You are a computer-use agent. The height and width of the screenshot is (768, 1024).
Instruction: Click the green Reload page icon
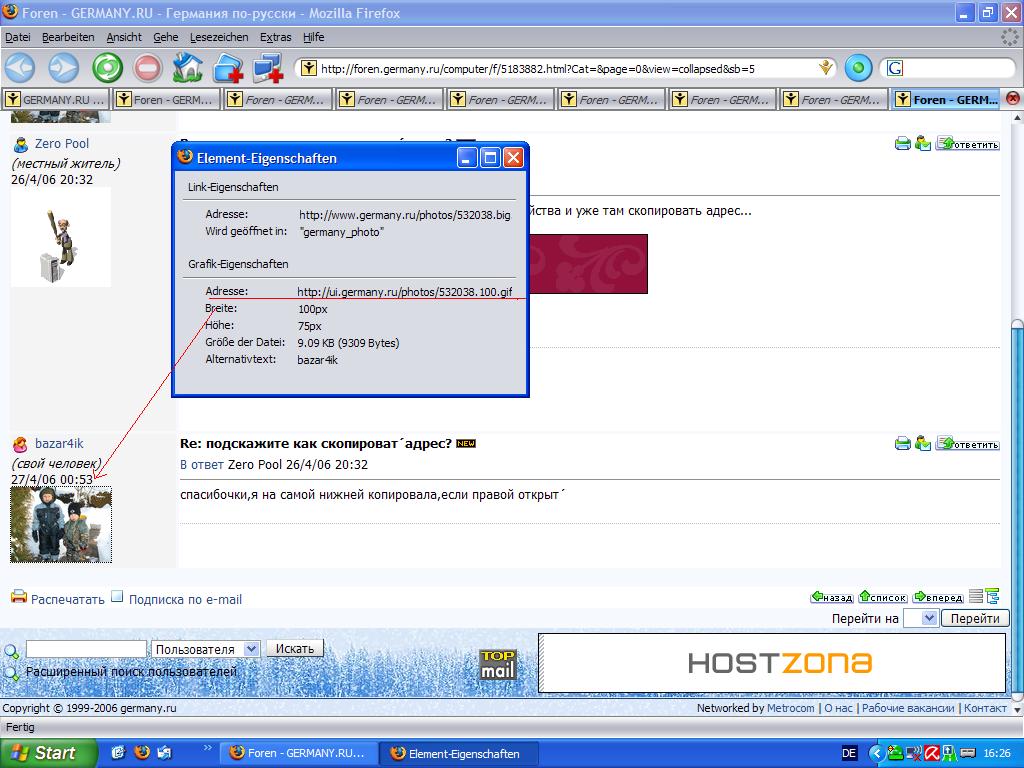click(107, 68)
